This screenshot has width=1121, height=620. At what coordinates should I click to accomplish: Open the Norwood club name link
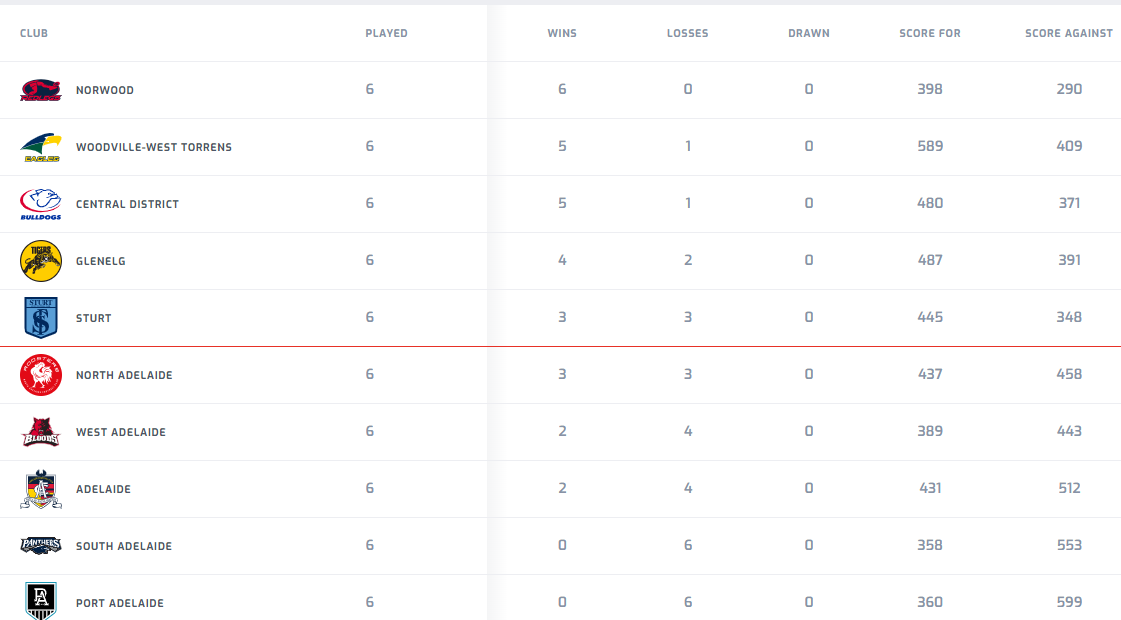tap(105, 91)
